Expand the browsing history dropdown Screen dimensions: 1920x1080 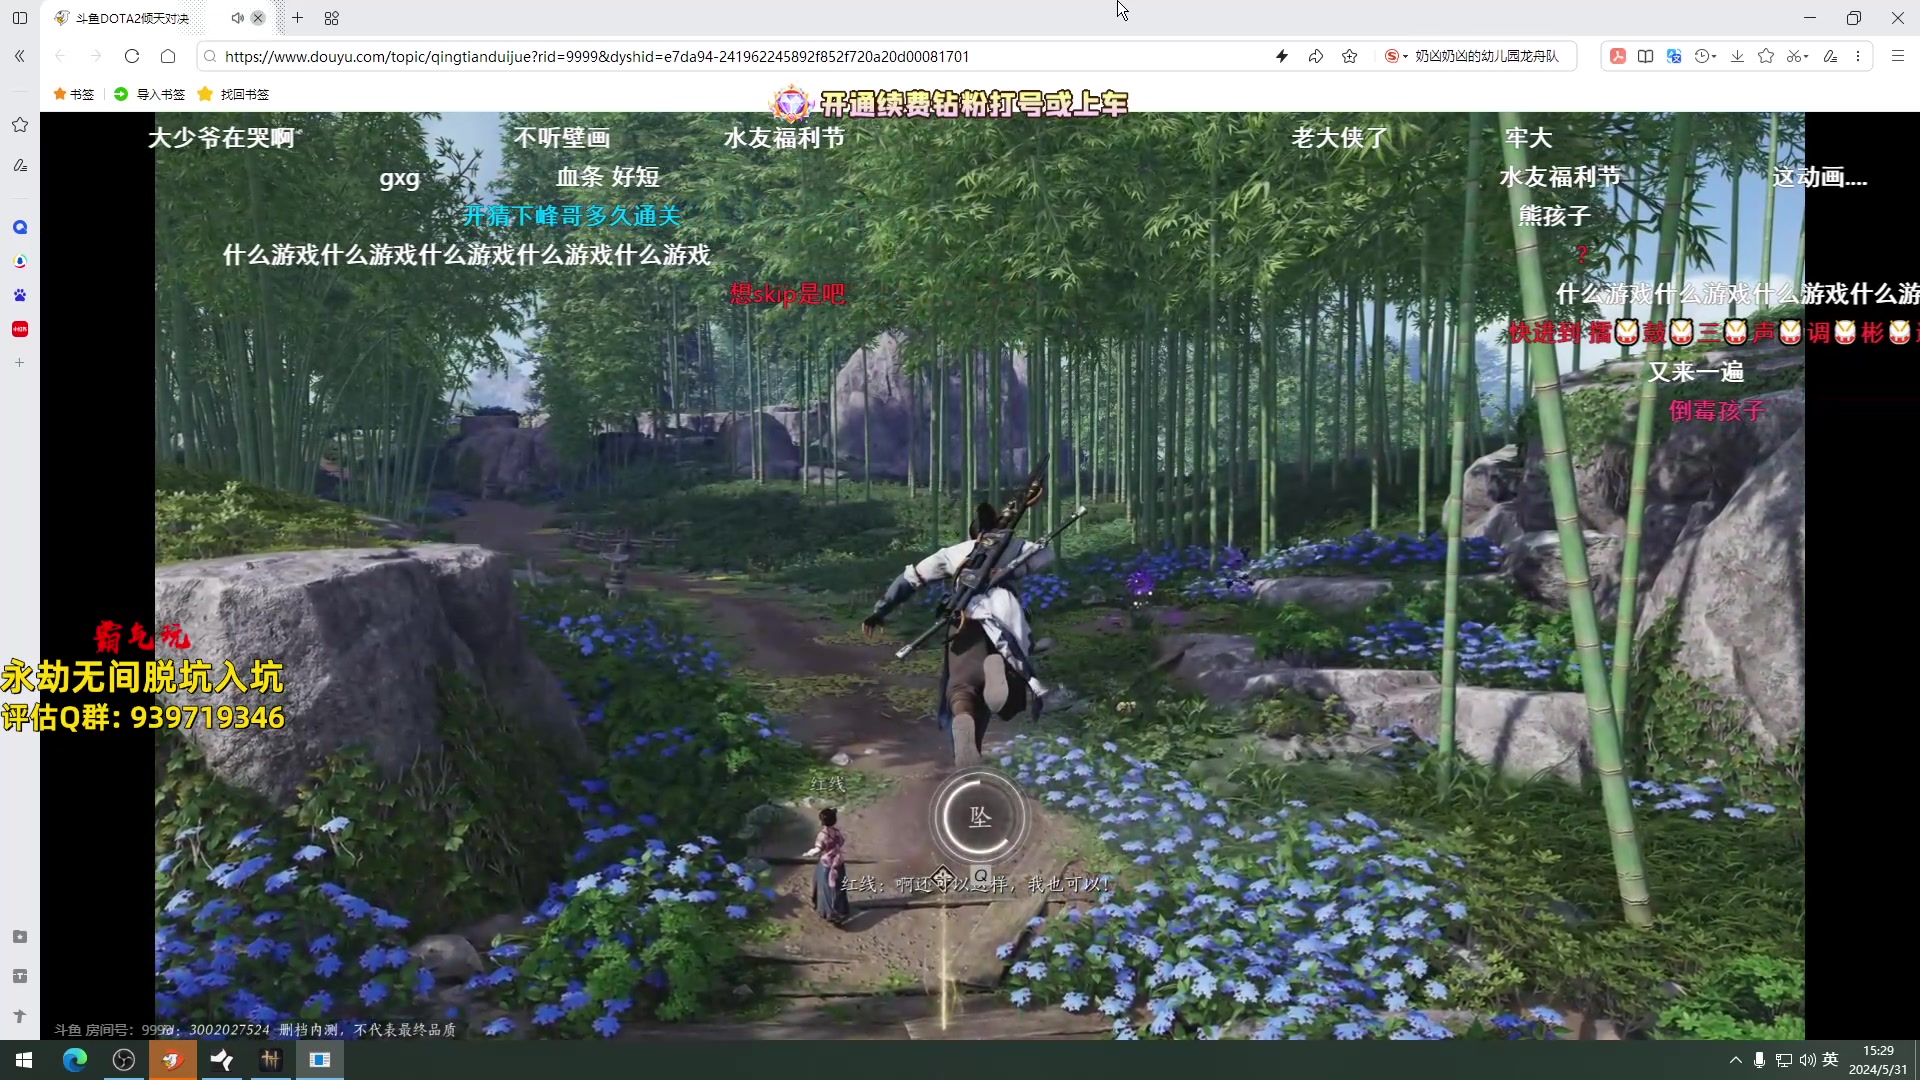pyautogui.click(x=1706, y=56)
